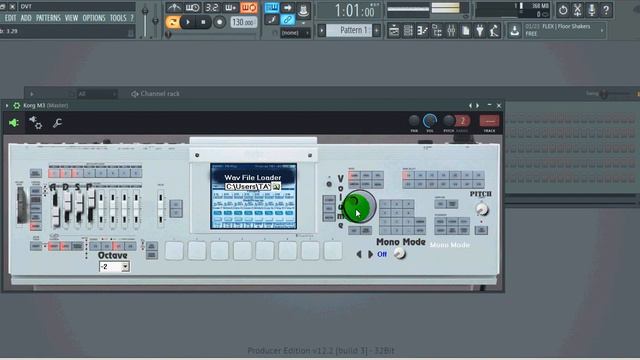Click the Mono Mode Off label

(x=382, y=254)
